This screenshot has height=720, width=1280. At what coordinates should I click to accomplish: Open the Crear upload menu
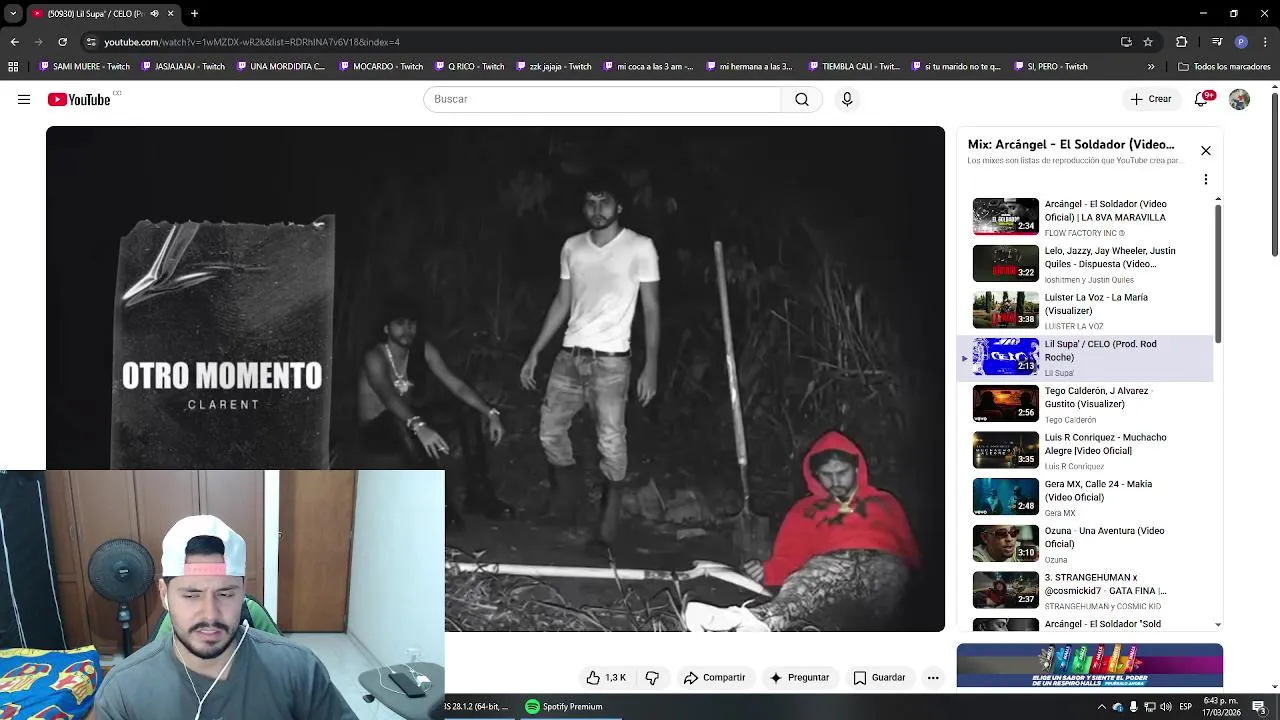[1151, 99]
